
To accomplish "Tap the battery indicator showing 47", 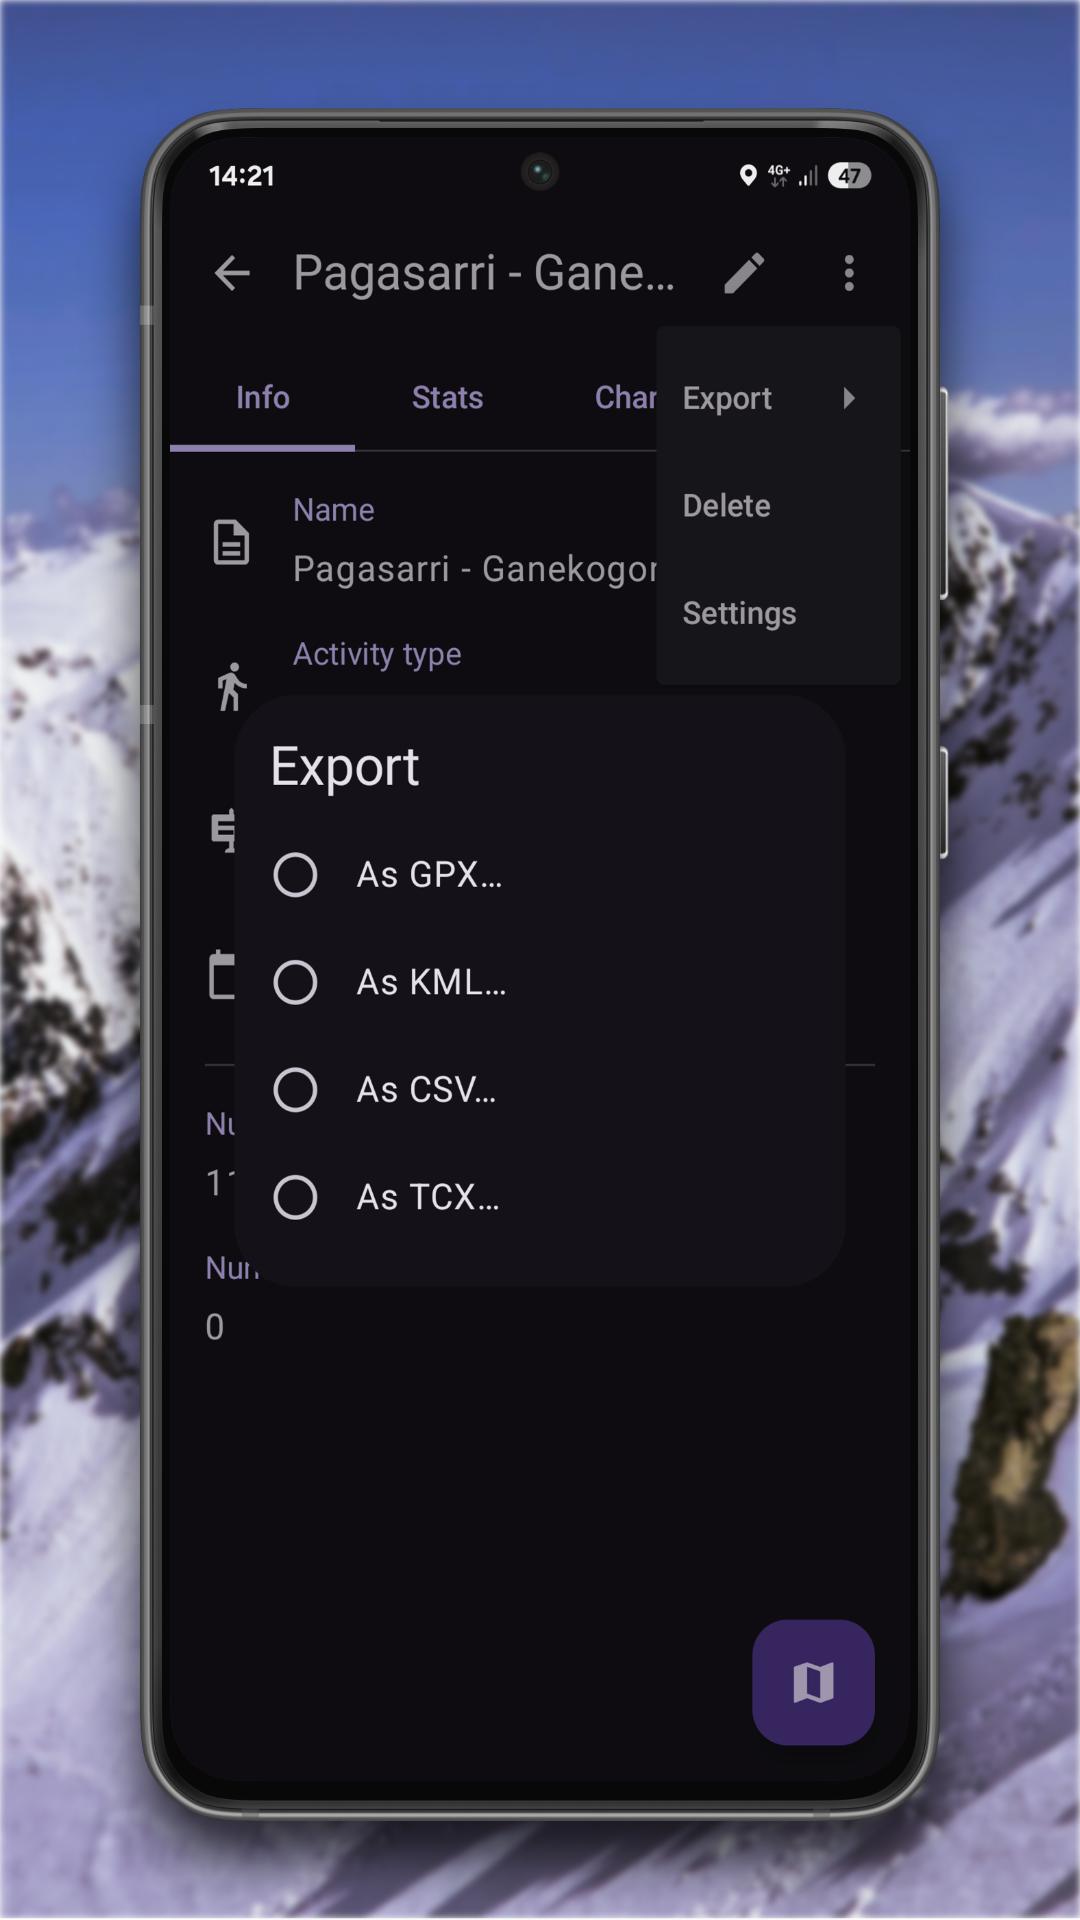I will point(849,176).
